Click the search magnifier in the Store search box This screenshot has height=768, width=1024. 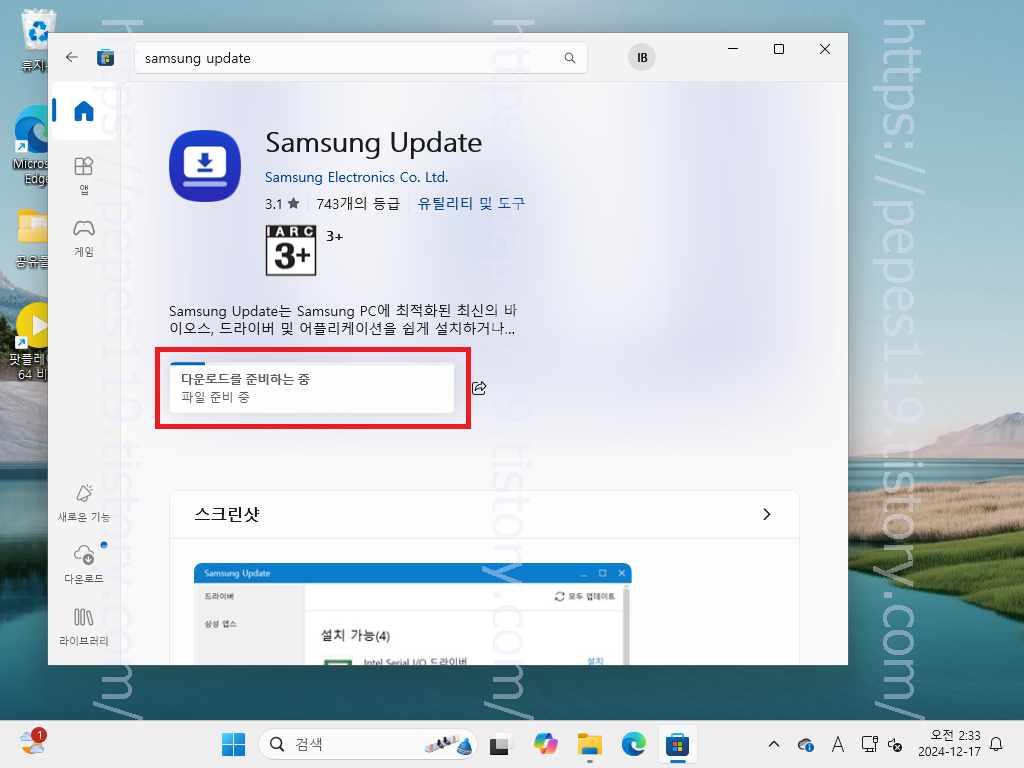(569, 58)
